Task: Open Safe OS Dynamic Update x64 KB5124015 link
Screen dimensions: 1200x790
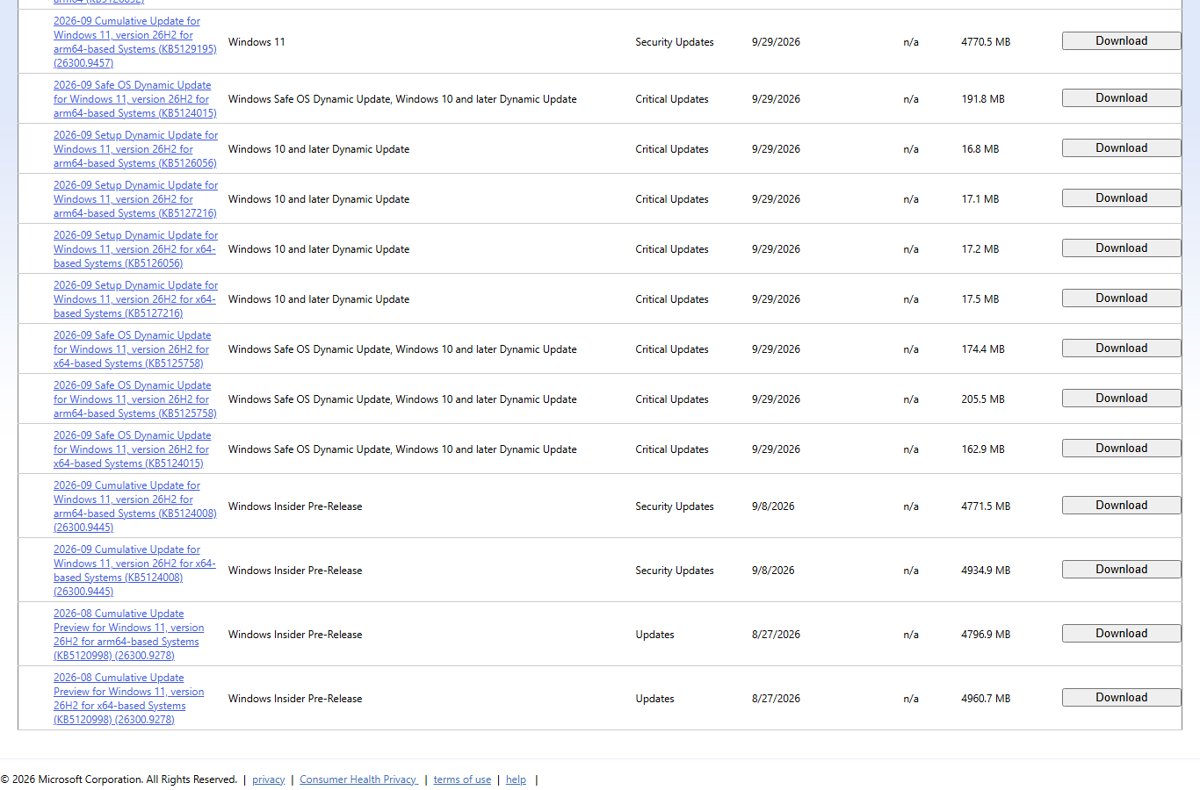Action: coord(133,449)
